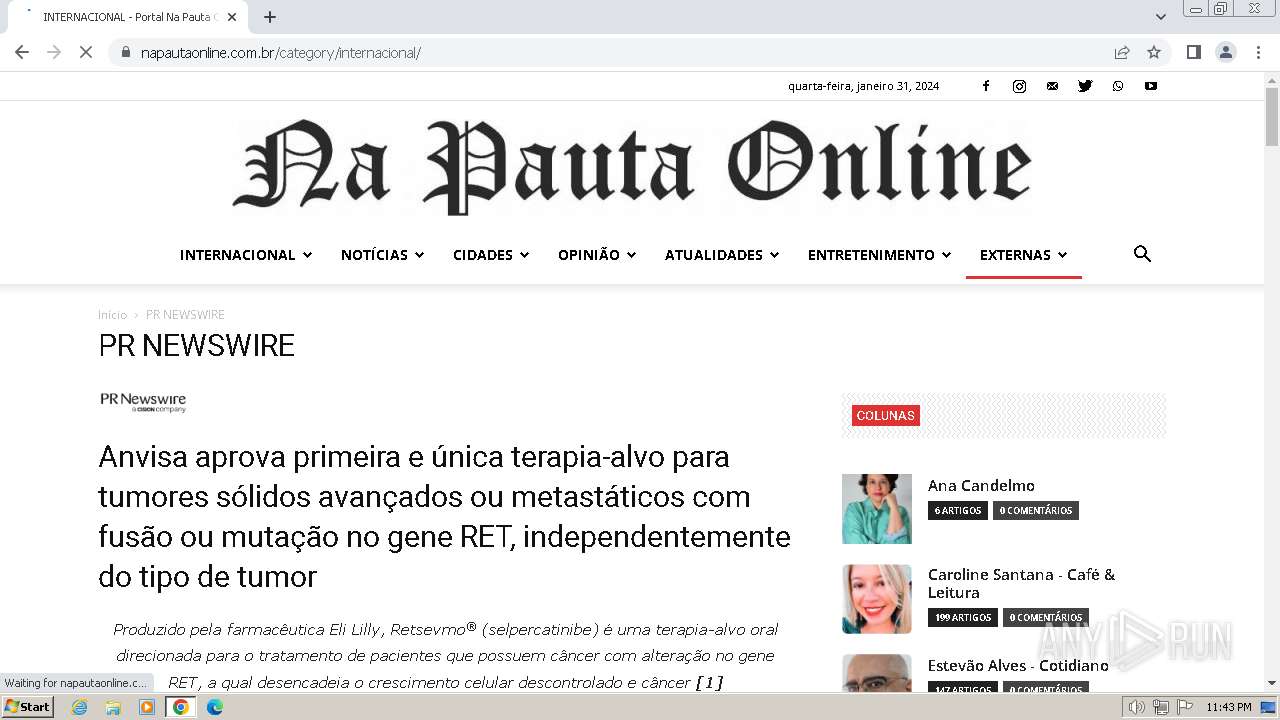Switch to Chrome in the taskbar
The height and width of the screenshot is (720, 1280).
(181, 707)
